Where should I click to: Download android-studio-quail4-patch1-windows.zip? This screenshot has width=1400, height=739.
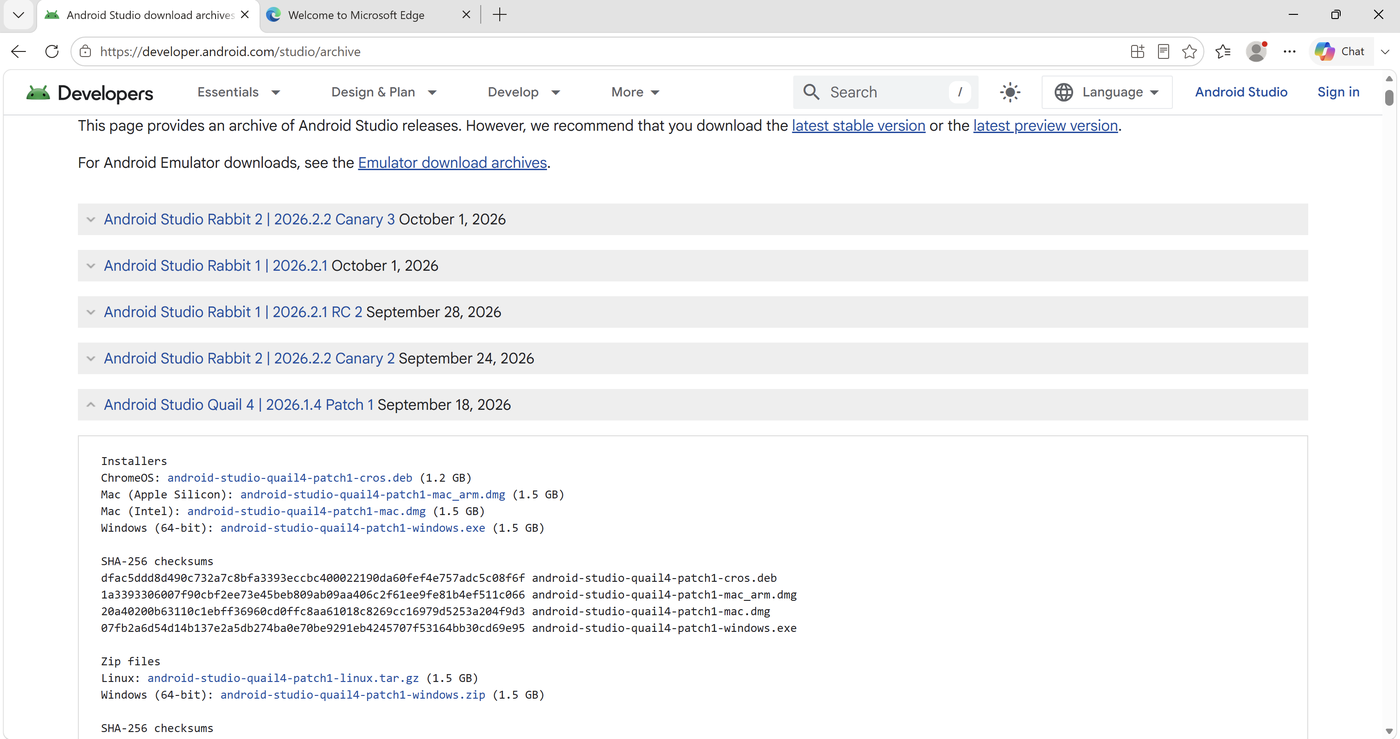(353, 695)
